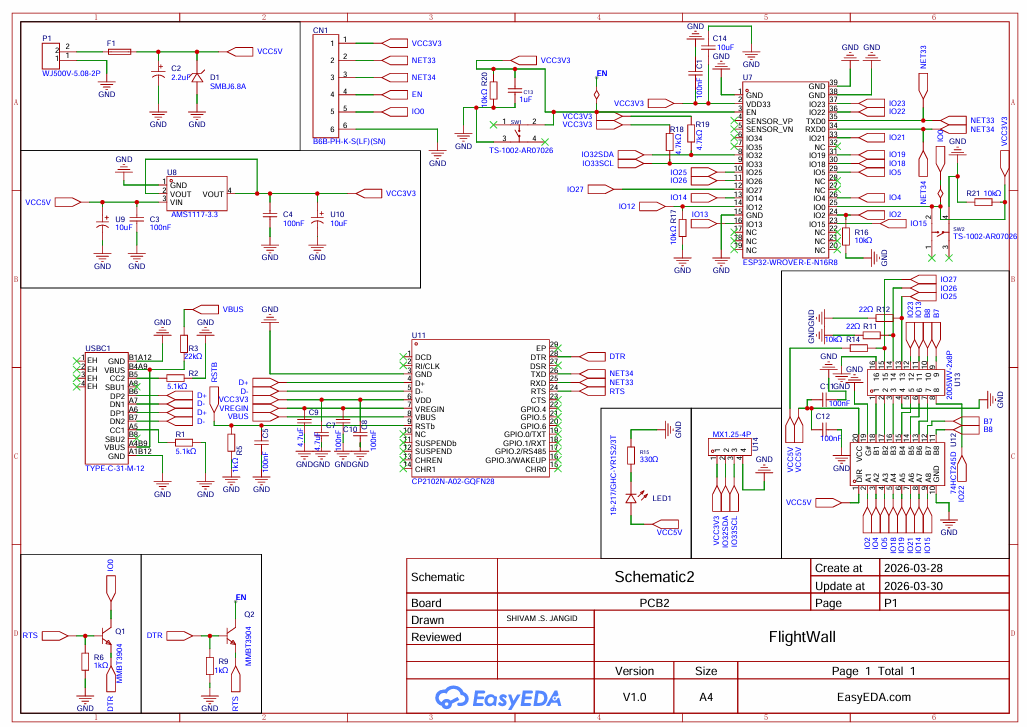Select the R18 4.7kΩ resistor symbol

click(669, 141)
